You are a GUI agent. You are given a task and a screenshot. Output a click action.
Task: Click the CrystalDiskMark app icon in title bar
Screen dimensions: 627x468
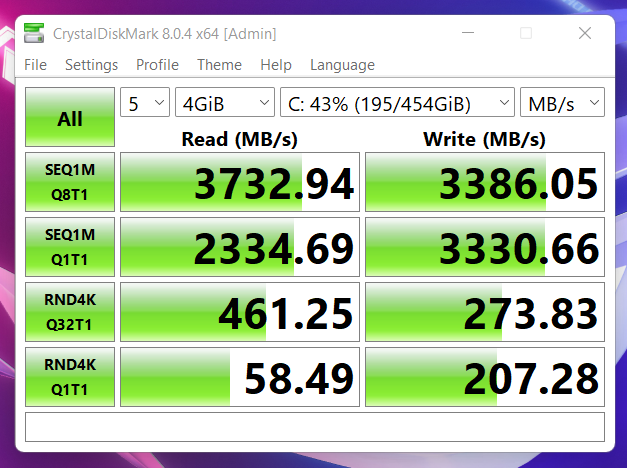(x=35, y=34)
